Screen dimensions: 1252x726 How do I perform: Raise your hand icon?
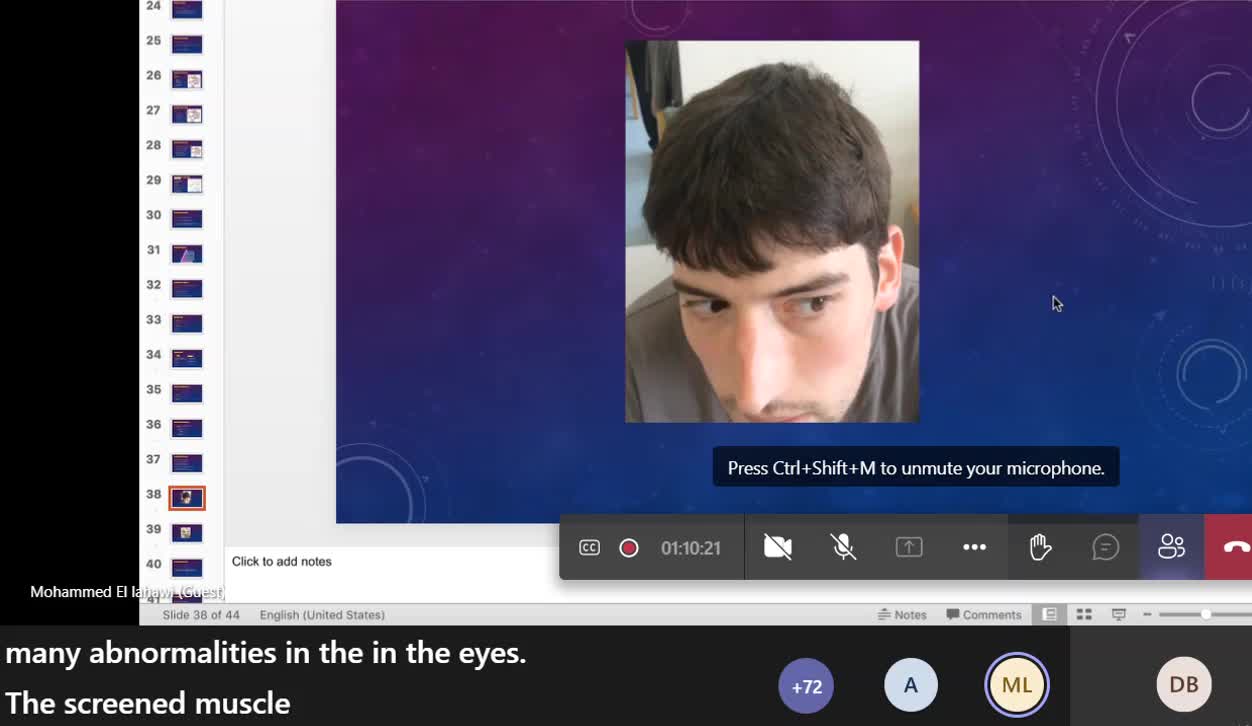click(x=1040, y=547)
